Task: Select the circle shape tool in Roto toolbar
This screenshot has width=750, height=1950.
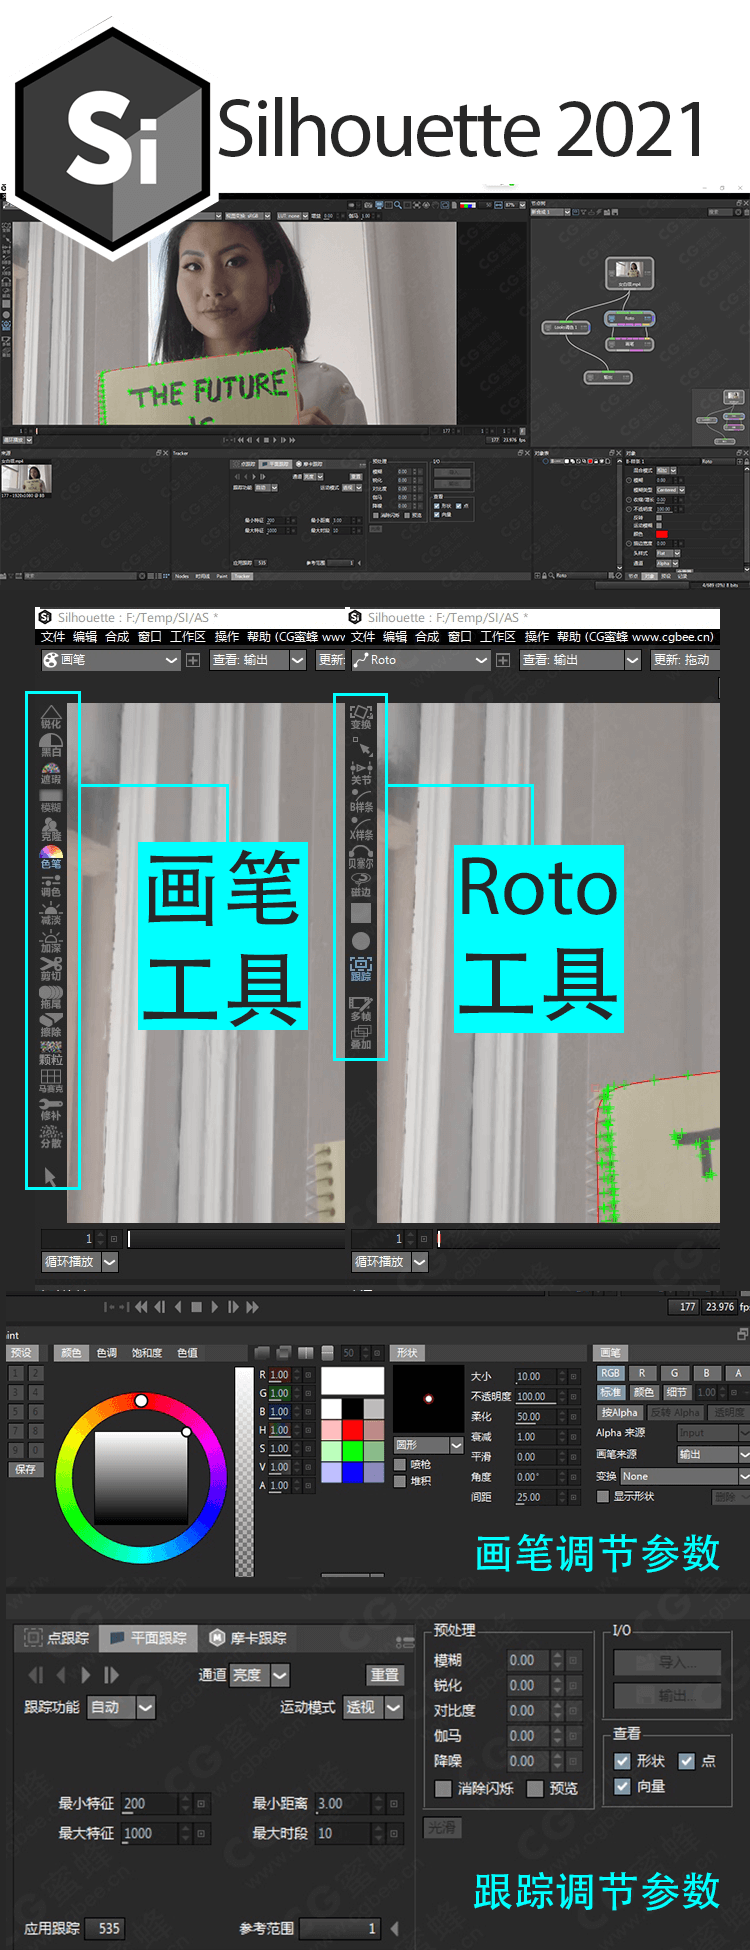Action: click(361, 941)
